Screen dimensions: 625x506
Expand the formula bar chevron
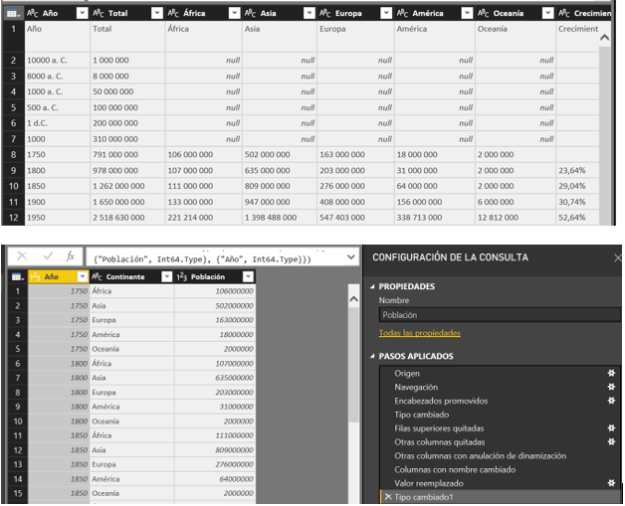point(349,257)
